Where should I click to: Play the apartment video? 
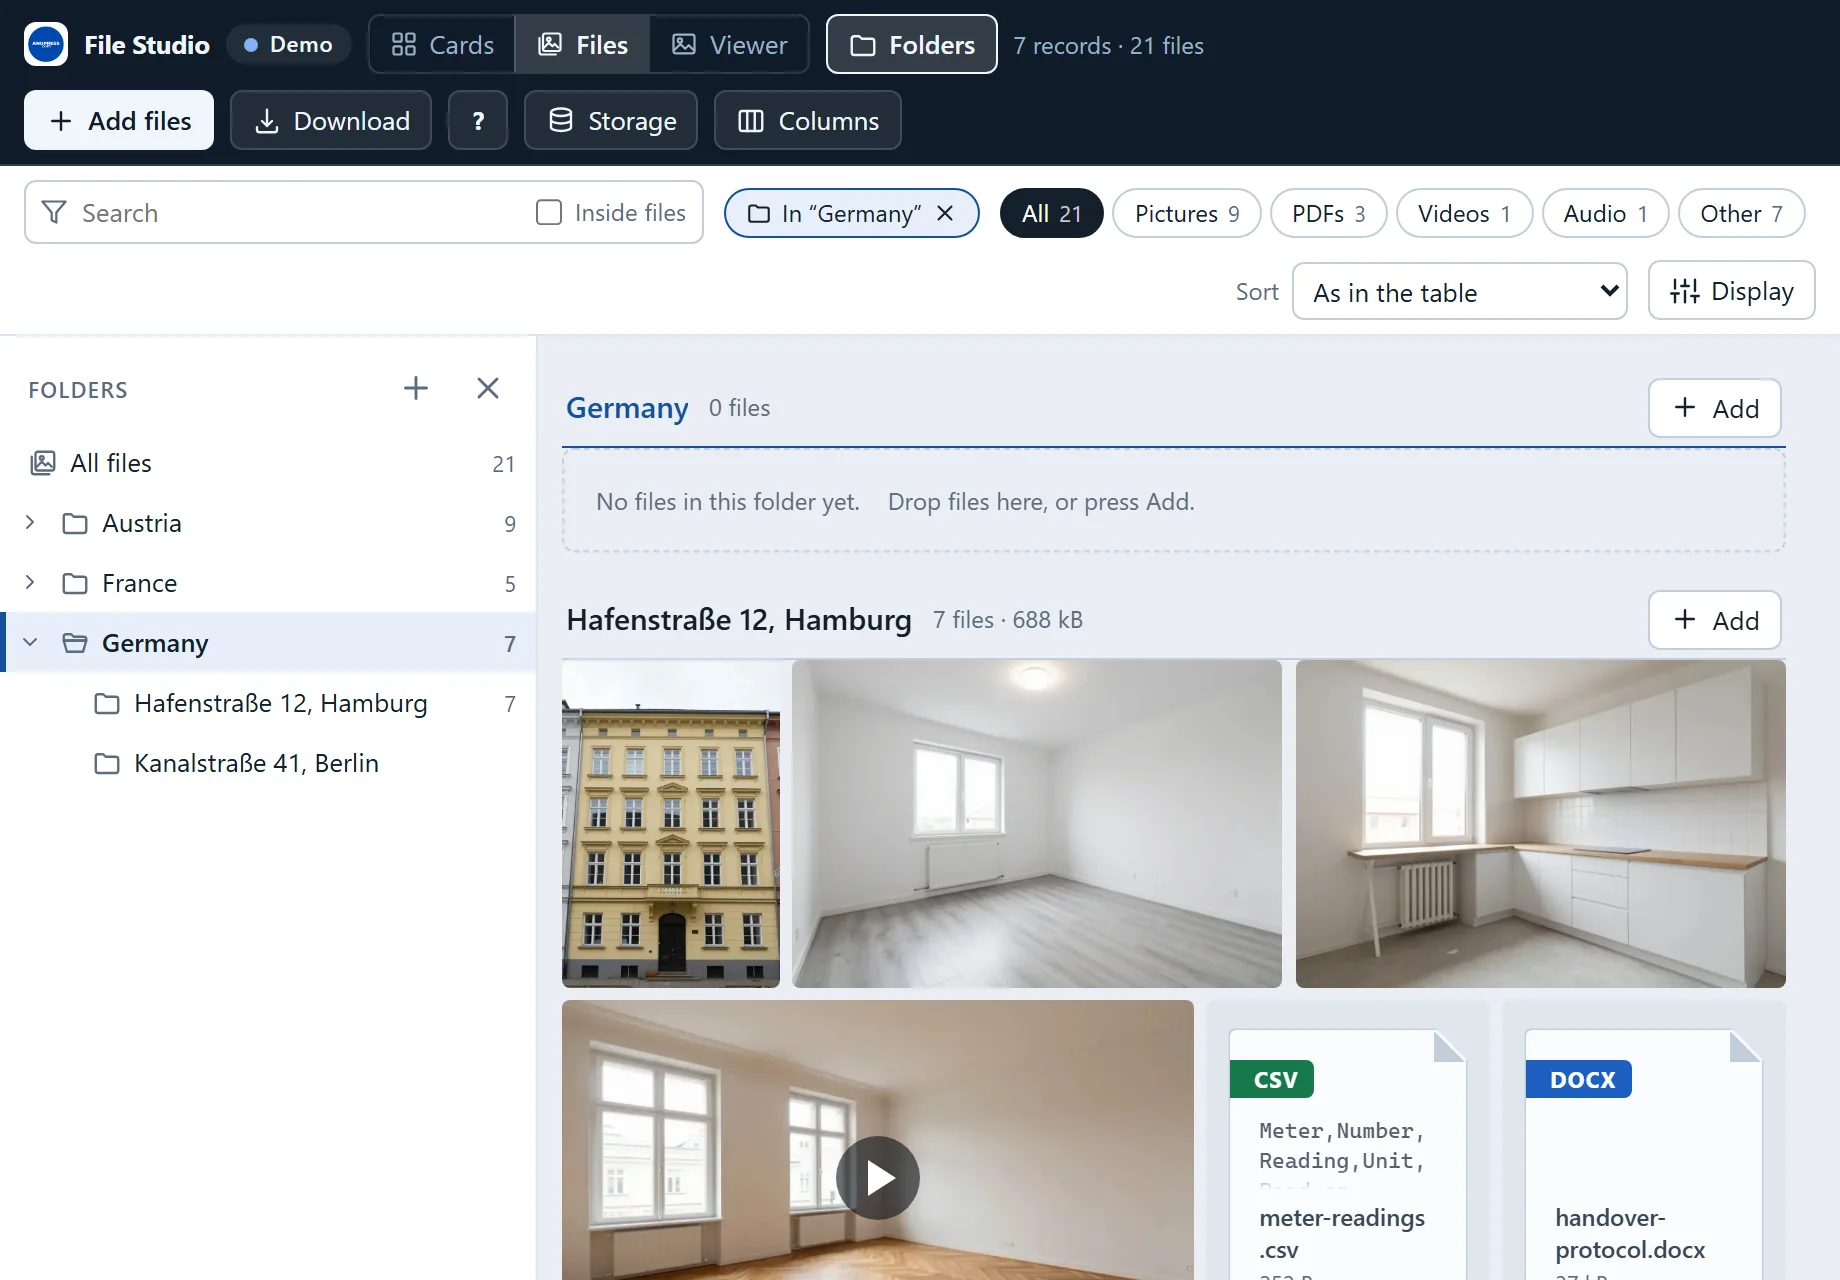[x=878, y=1178]
